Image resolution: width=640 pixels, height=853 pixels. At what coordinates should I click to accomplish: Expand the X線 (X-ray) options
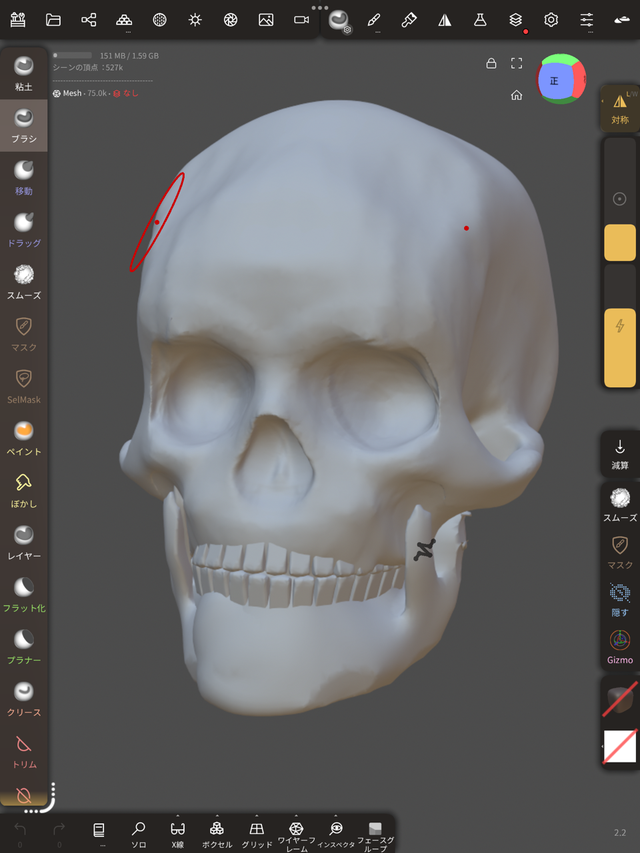(x=177, y=816)
